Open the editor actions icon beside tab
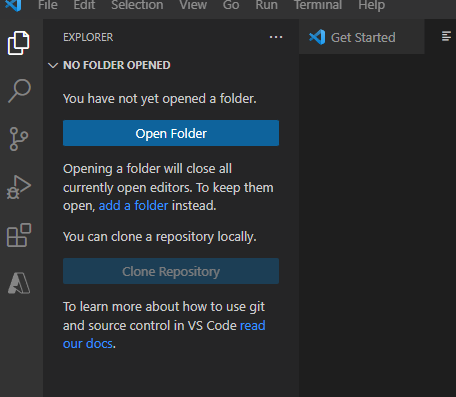The width and height of the screenshot is (456, 397). pyautogui.click(x=446, y=36)
